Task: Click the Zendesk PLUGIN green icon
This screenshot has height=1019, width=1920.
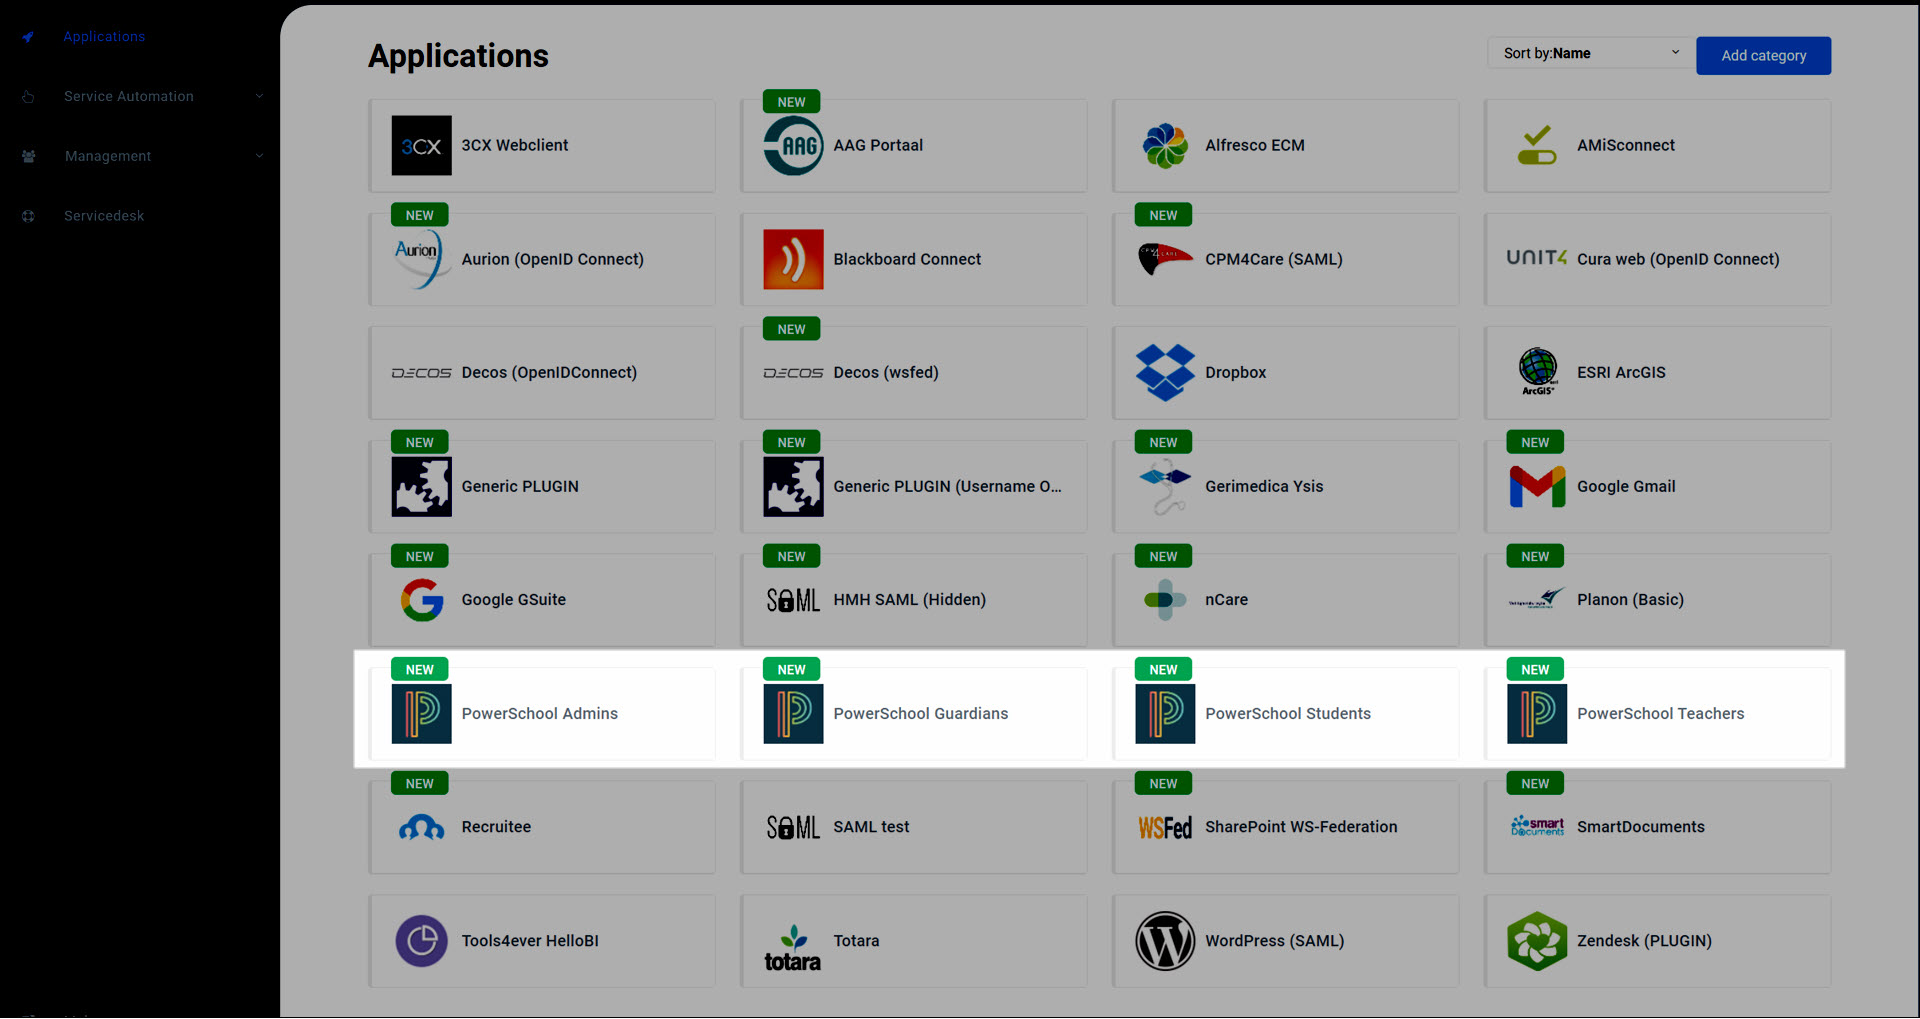Action: point(1537,941)
